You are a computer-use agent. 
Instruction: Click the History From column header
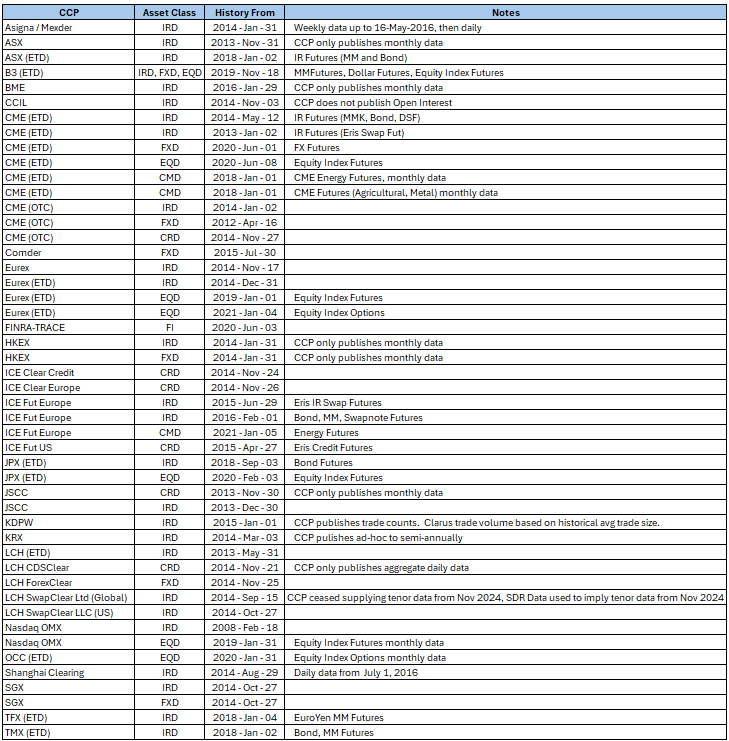244,13
